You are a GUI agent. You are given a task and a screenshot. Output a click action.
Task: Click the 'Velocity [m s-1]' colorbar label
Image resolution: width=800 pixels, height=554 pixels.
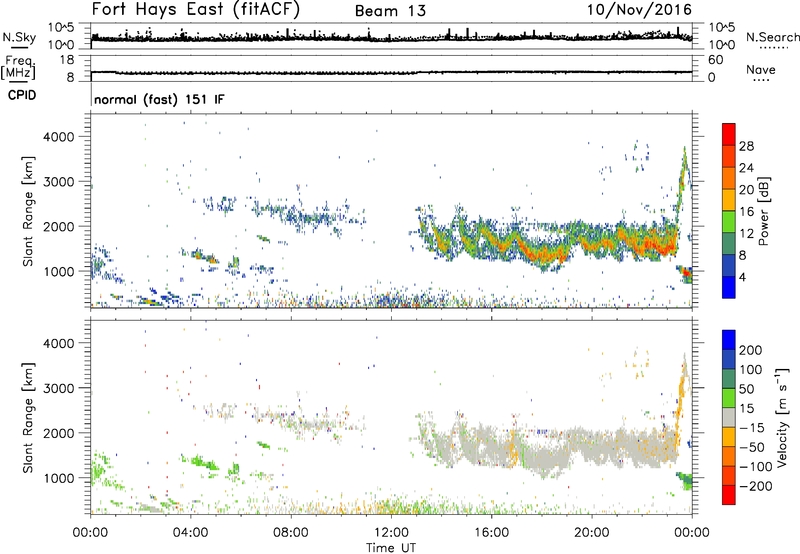[781, 417]
